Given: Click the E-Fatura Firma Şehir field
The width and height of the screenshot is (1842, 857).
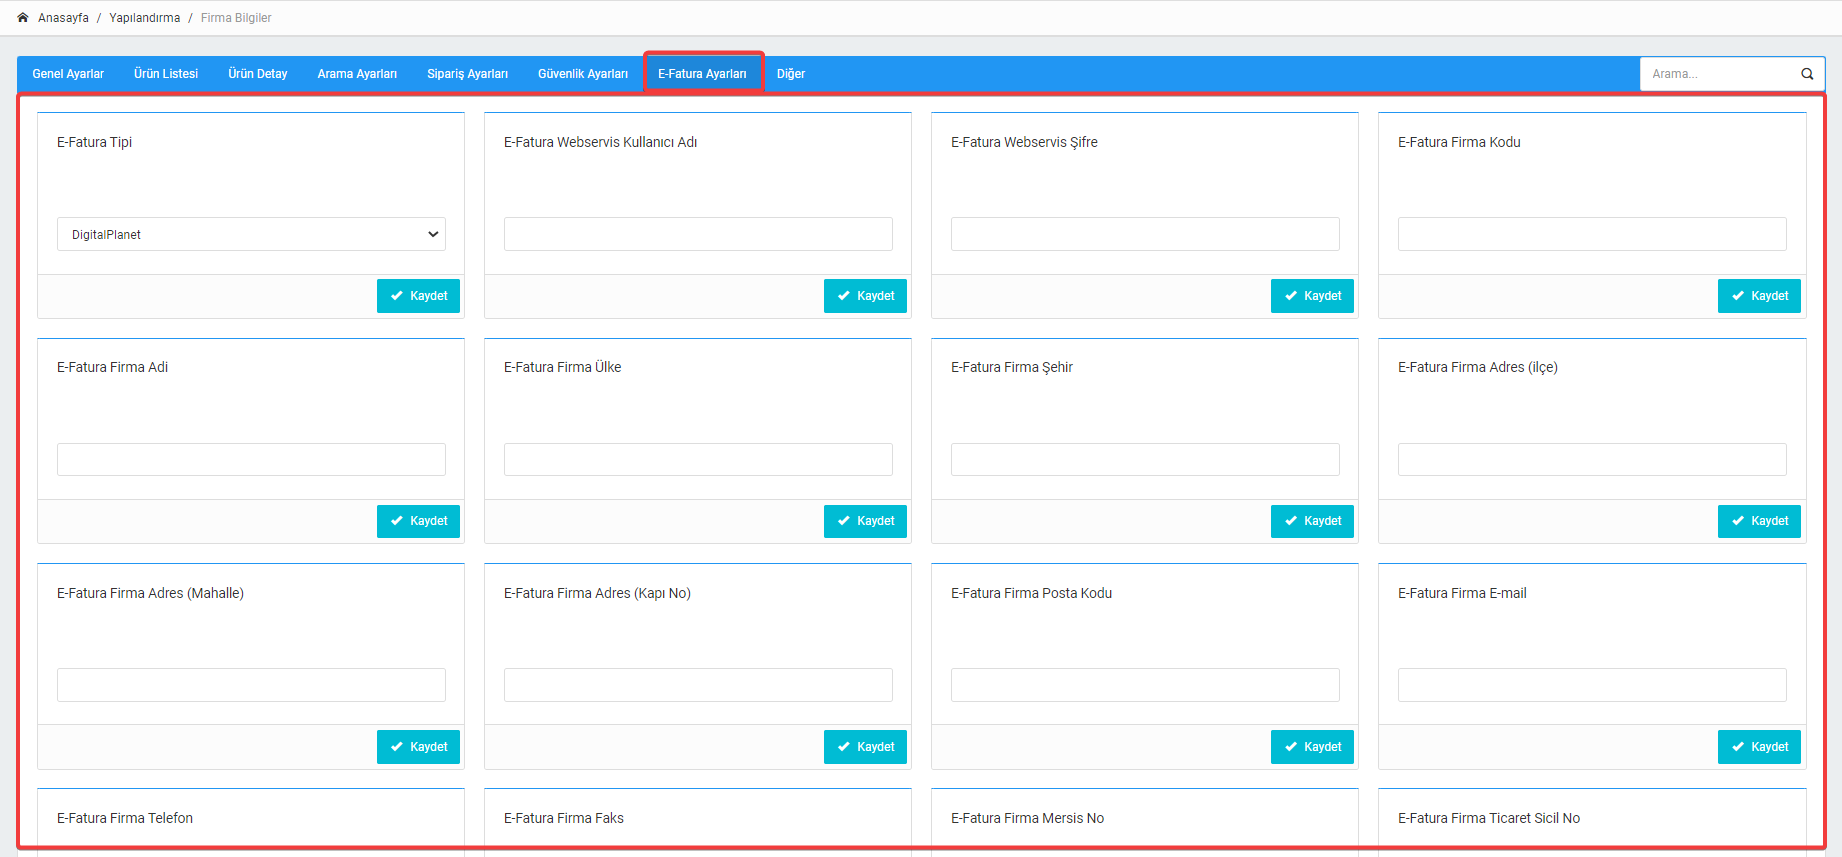Looking at the screenshot, I should tap(1145, 460).
